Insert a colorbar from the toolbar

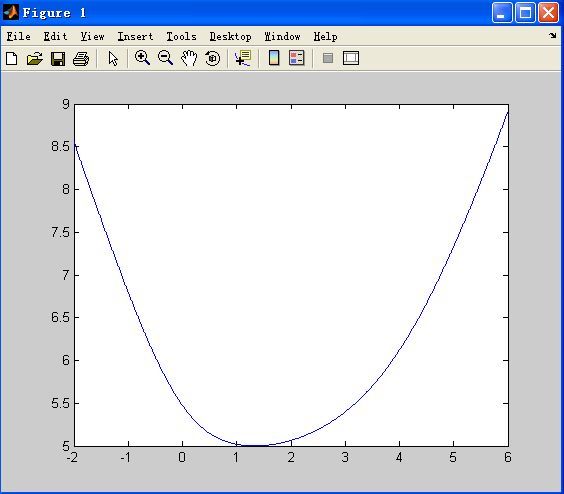coord(274,58)
